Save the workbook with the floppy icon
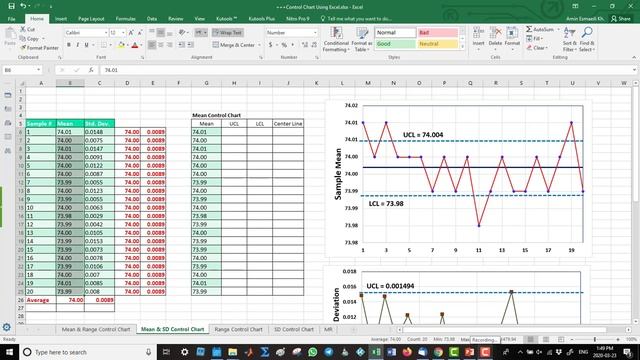This screenshot has height=360, width=640. (11, 6)
